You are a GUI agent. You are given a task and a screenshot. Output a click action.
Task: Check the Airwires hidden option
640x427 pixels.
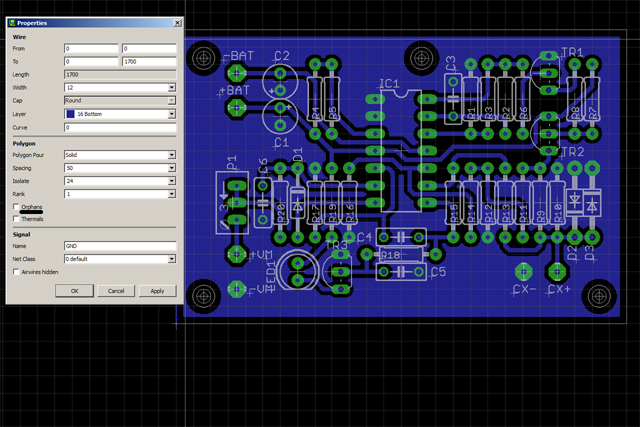[x=16, y=271]
